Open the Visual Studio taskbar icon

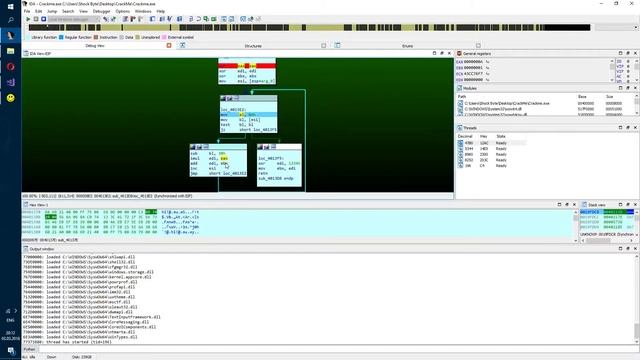click(x=11, y=82)
